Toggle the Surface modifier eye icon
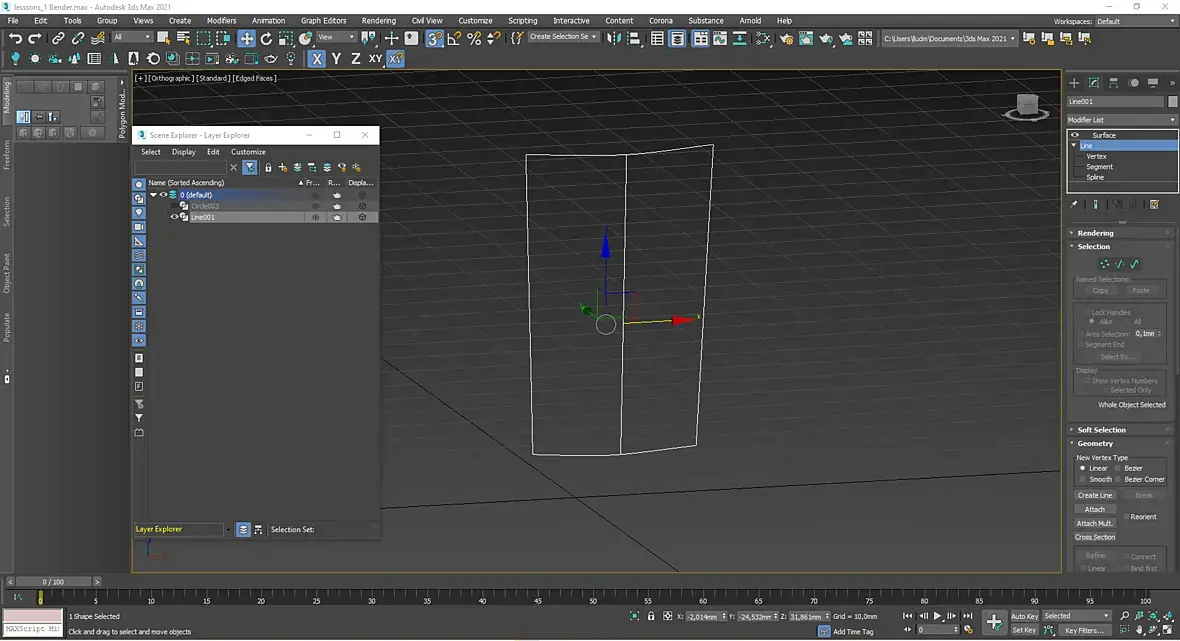The image size is (1180, 641). point(1075,135)
